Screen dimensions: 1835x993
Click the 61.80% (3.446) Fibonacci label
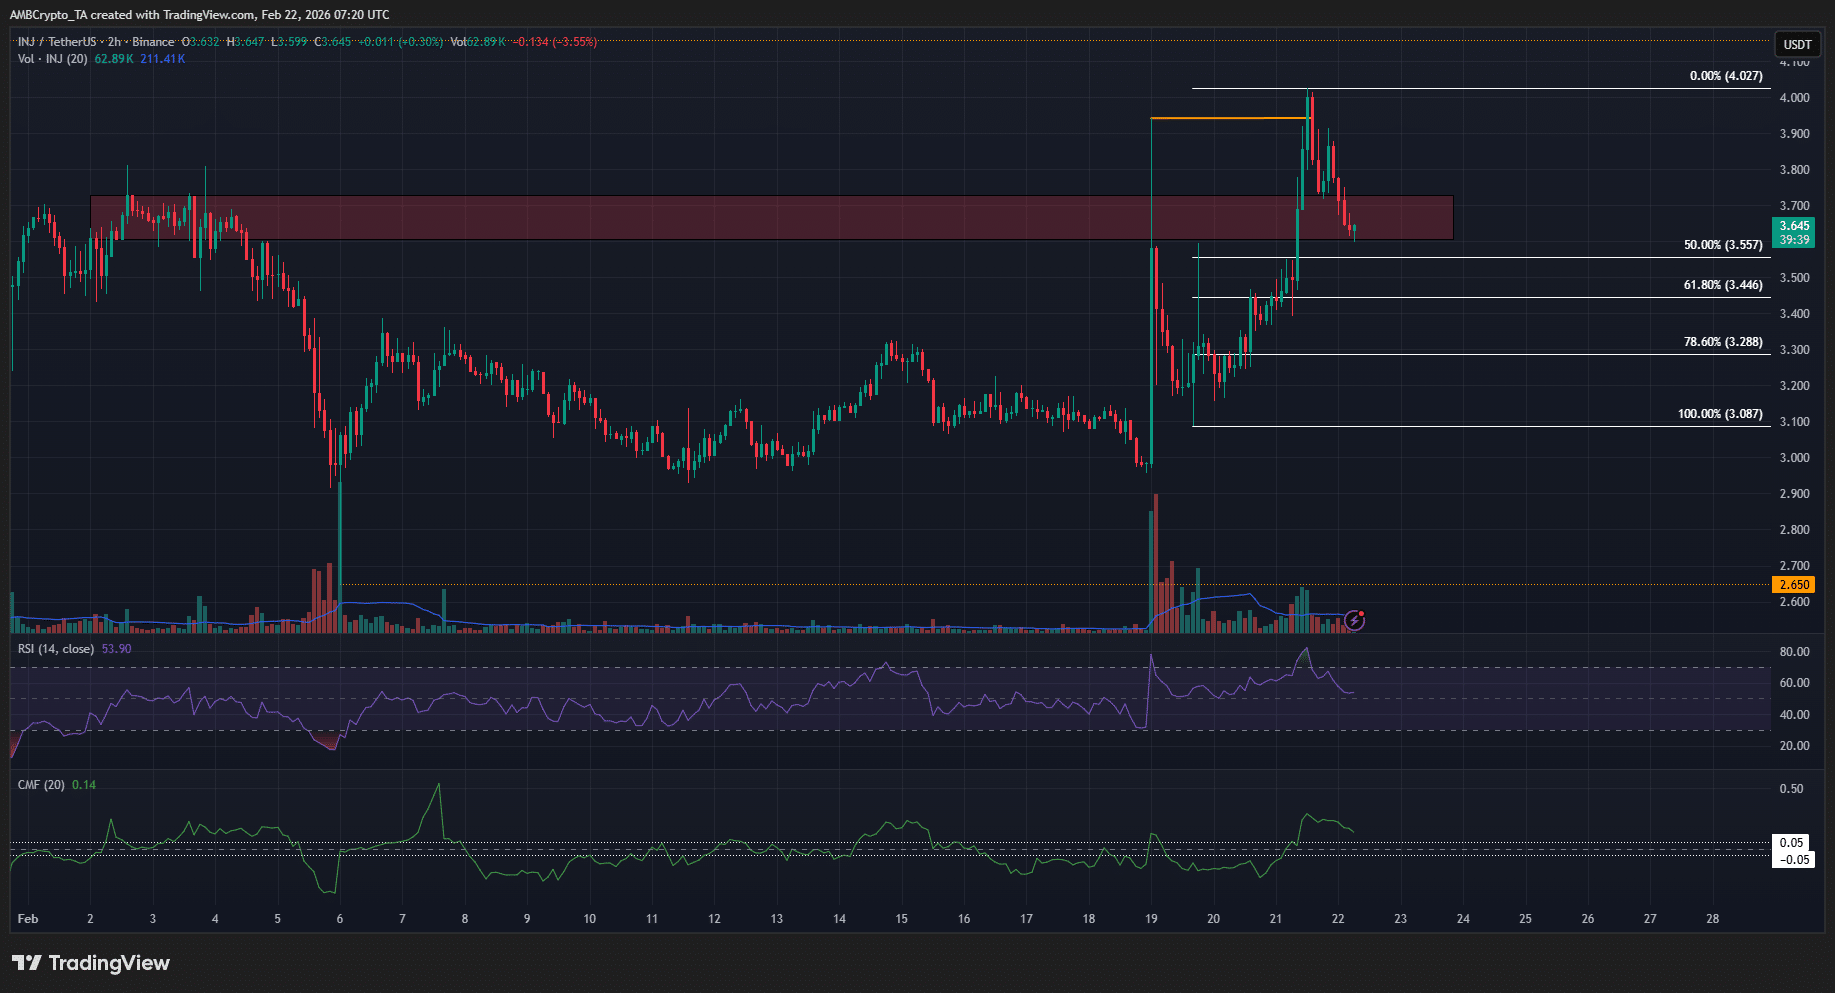[1724, 284]
